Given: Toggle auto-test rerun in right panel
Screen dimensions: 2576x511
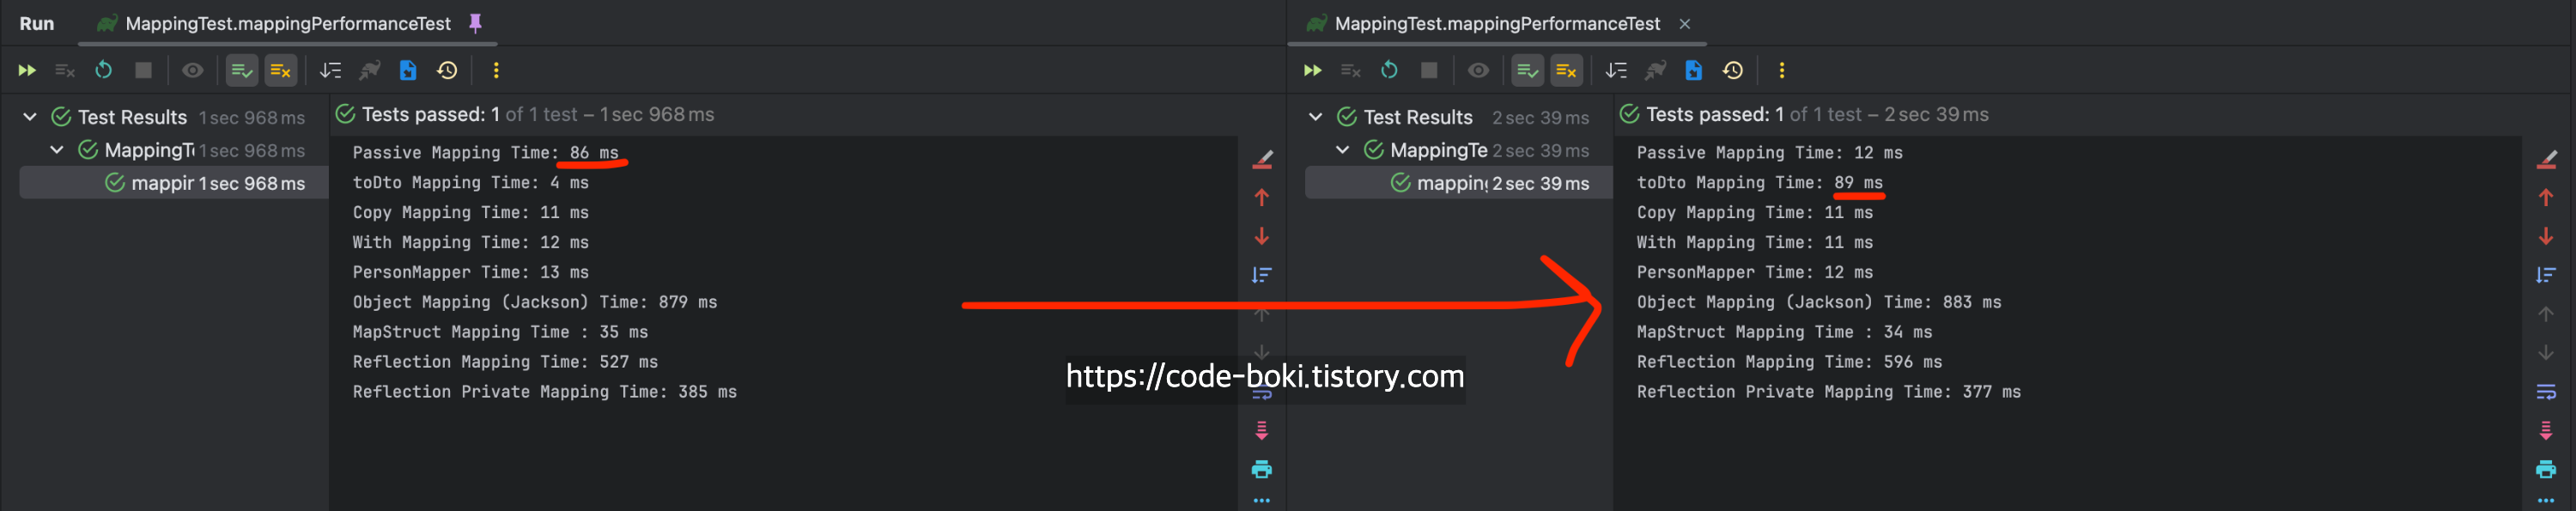Looking at the screenshot, I should pos(1390,70).
